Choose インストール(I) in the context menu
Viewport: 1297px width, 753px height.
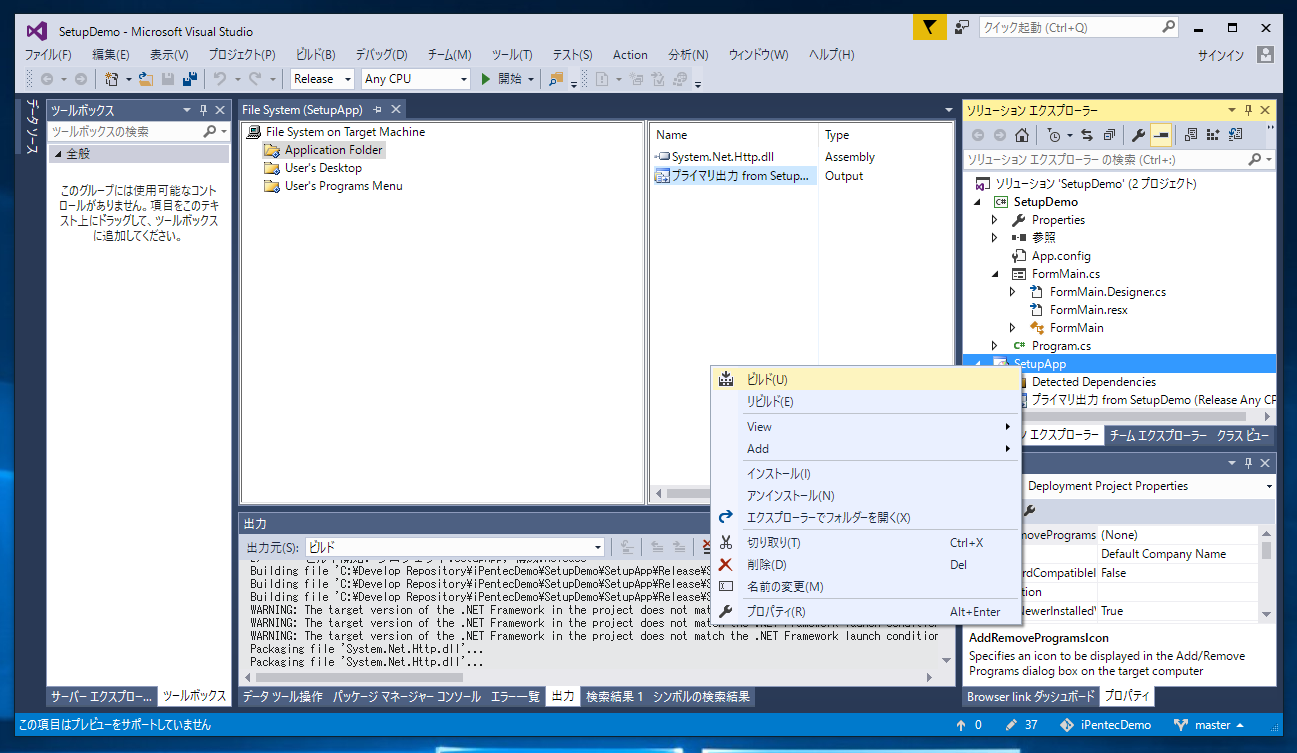(866, 474)
